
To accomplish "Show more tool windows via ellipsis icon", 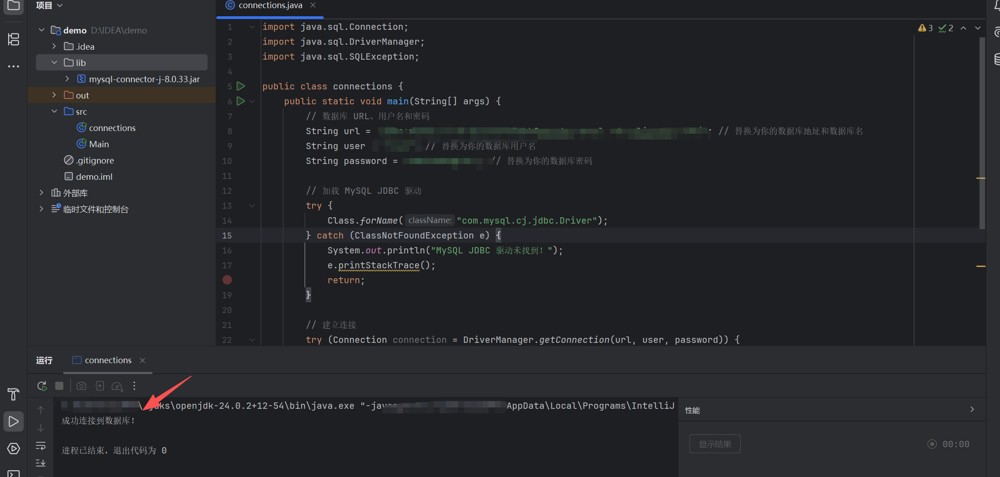I will (13, 66).
